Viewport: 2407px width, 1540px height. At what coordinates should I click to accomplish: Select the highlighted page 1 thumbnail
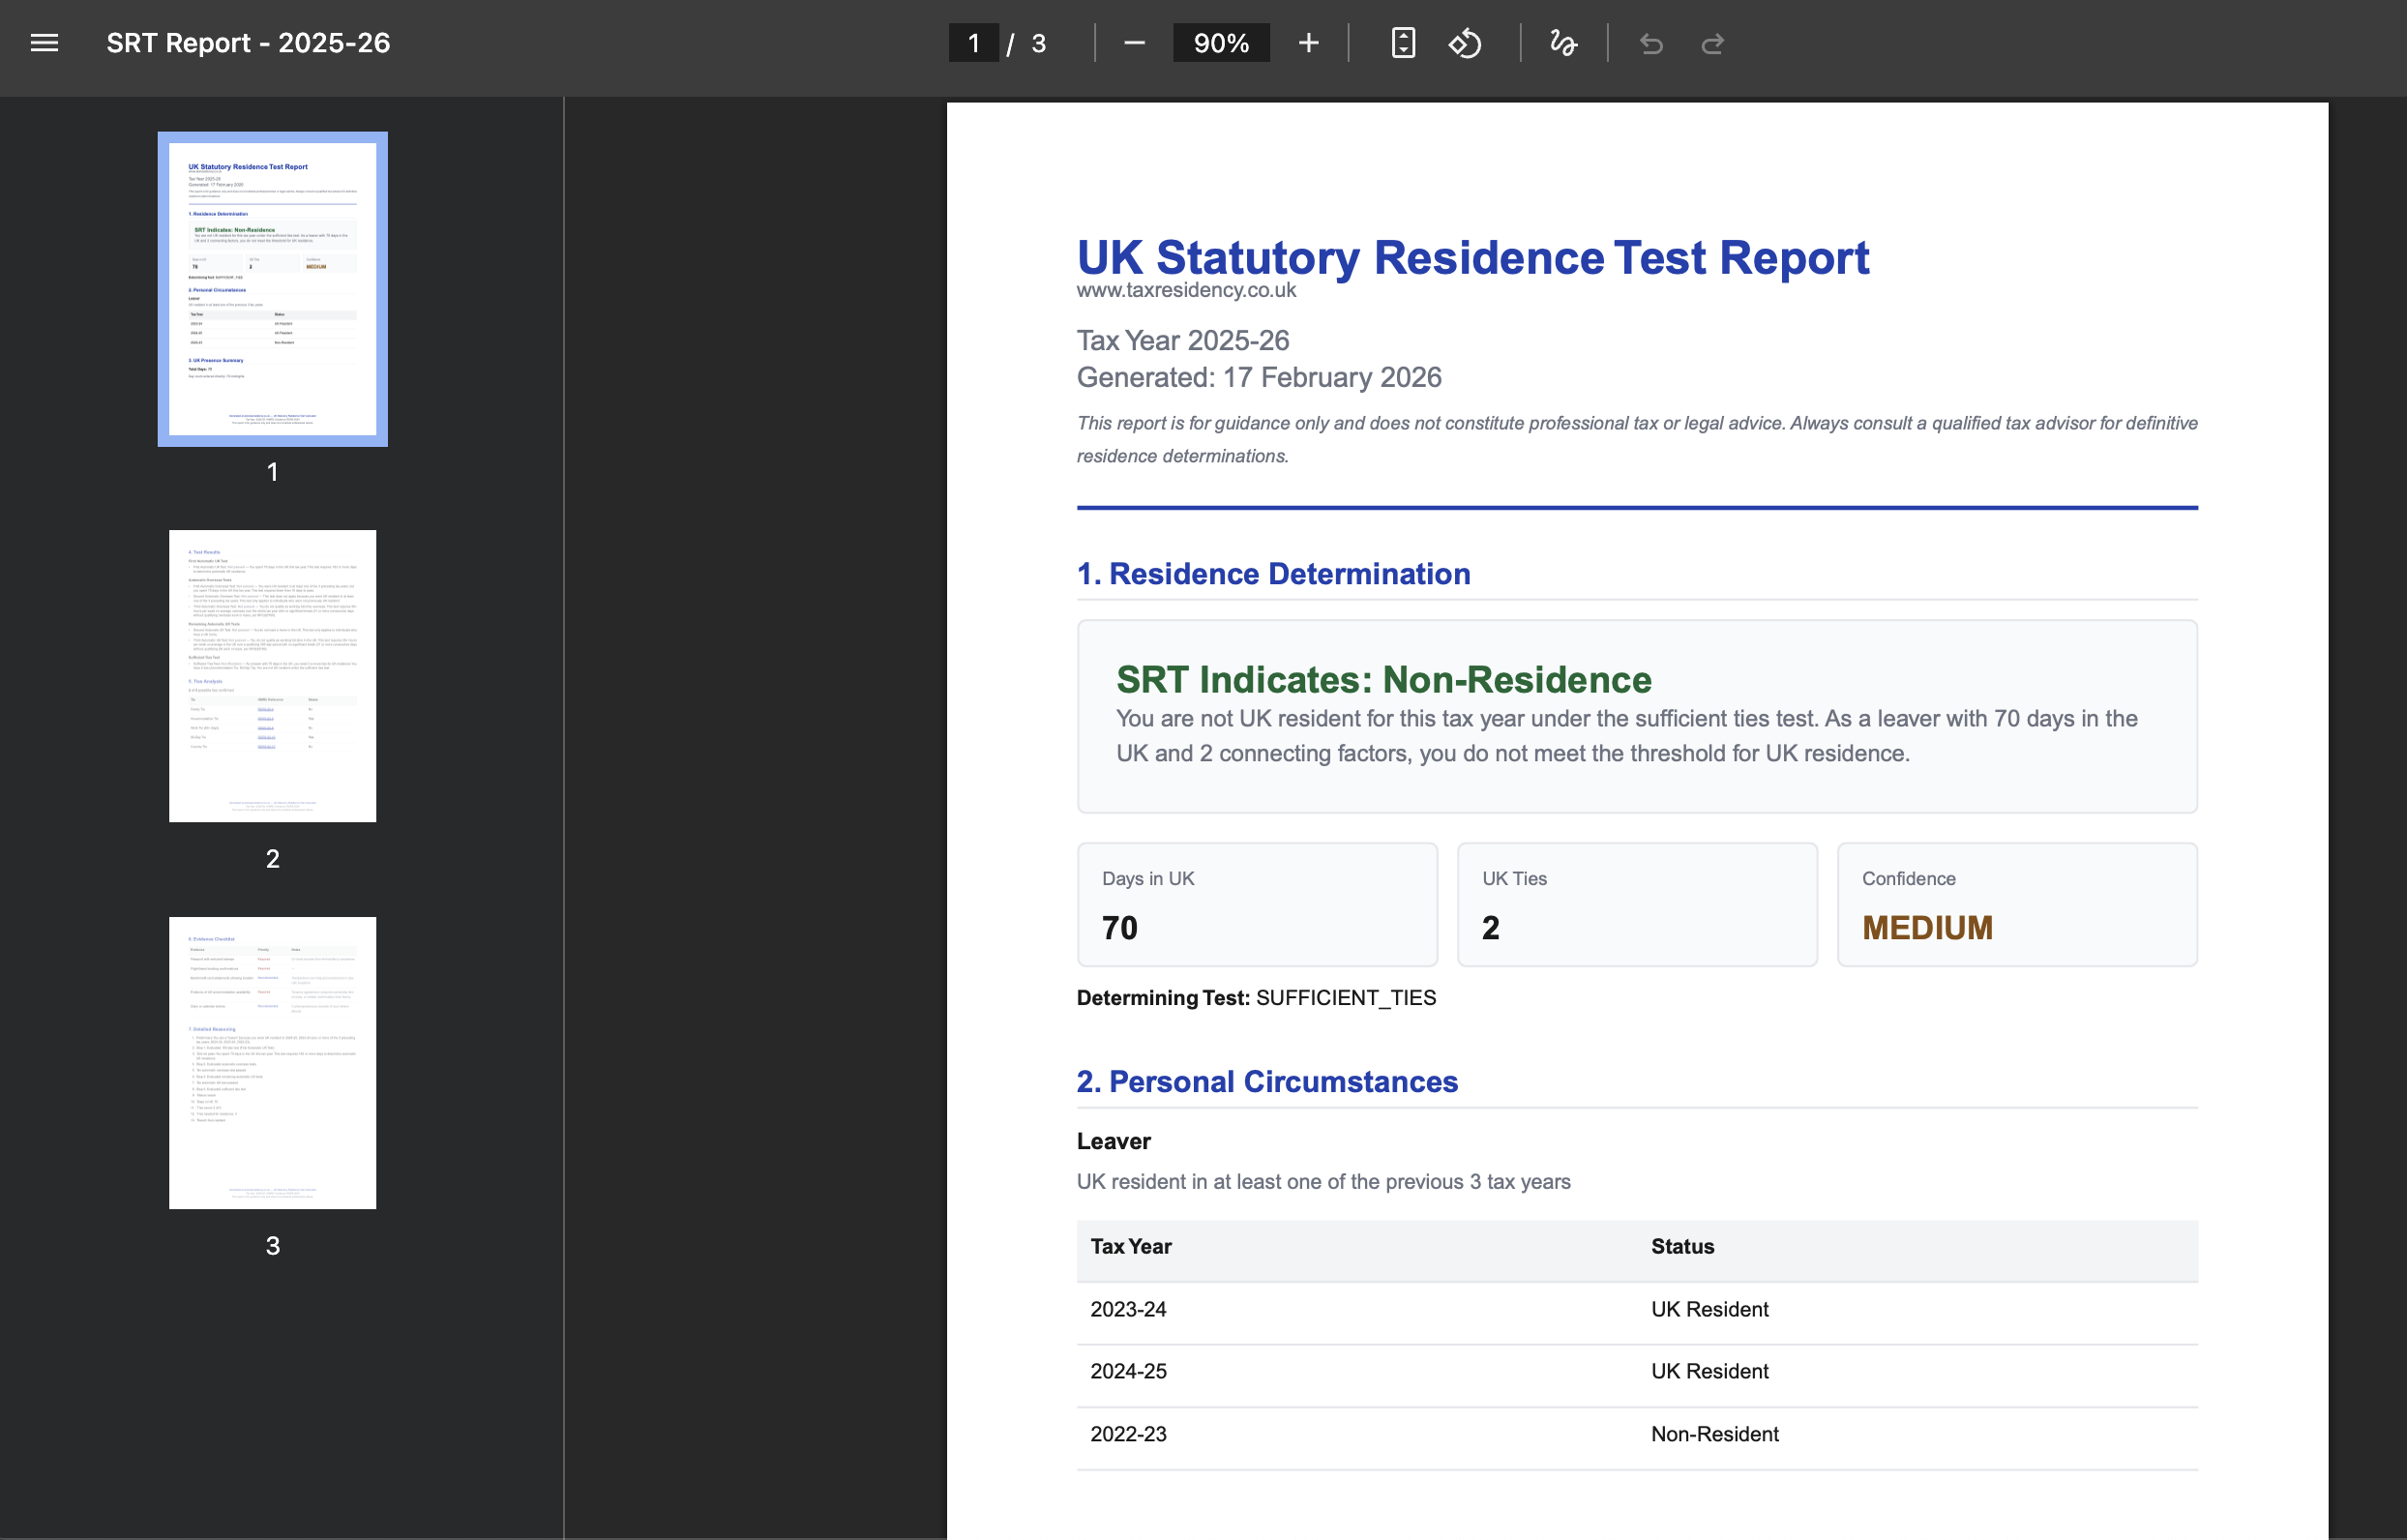pos(272,288)
